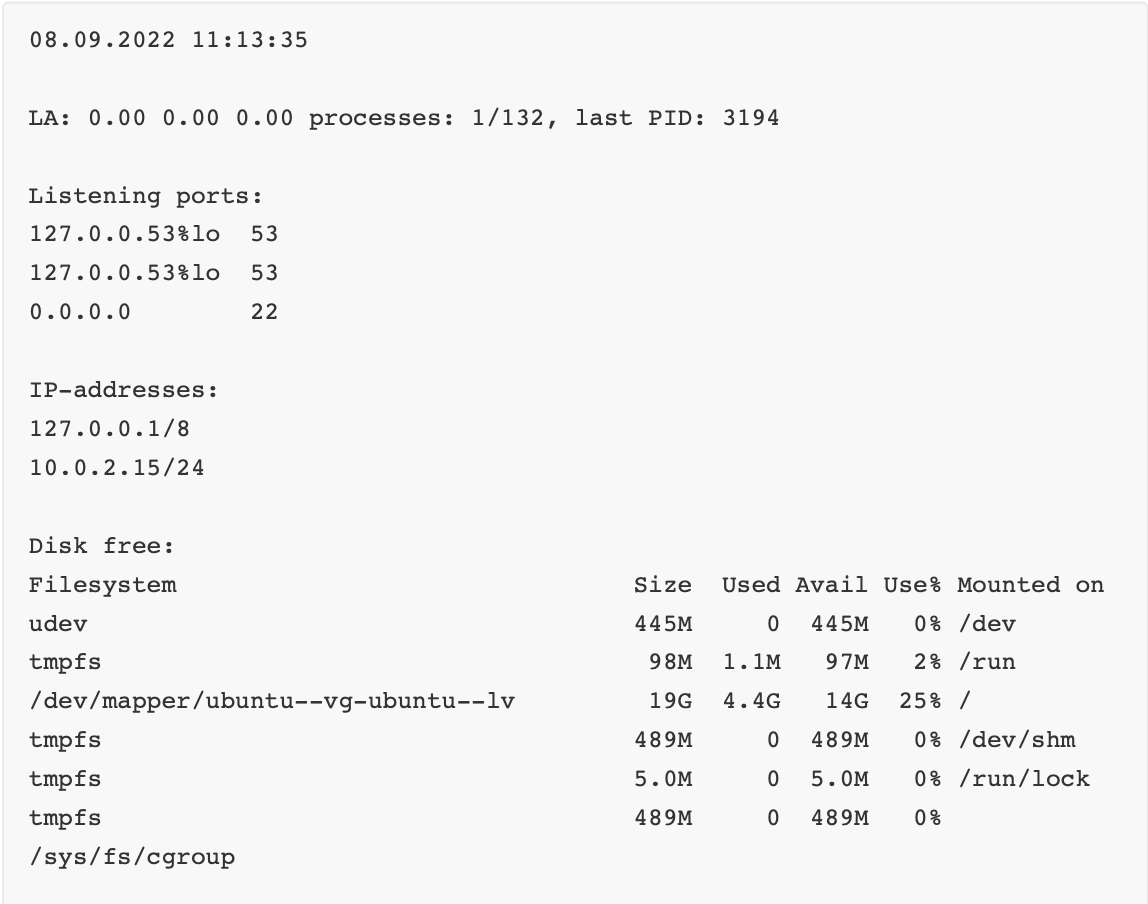Select the "Listening ports:" heading
Viewport: 1148px width, 904px height.
[145, 196]
